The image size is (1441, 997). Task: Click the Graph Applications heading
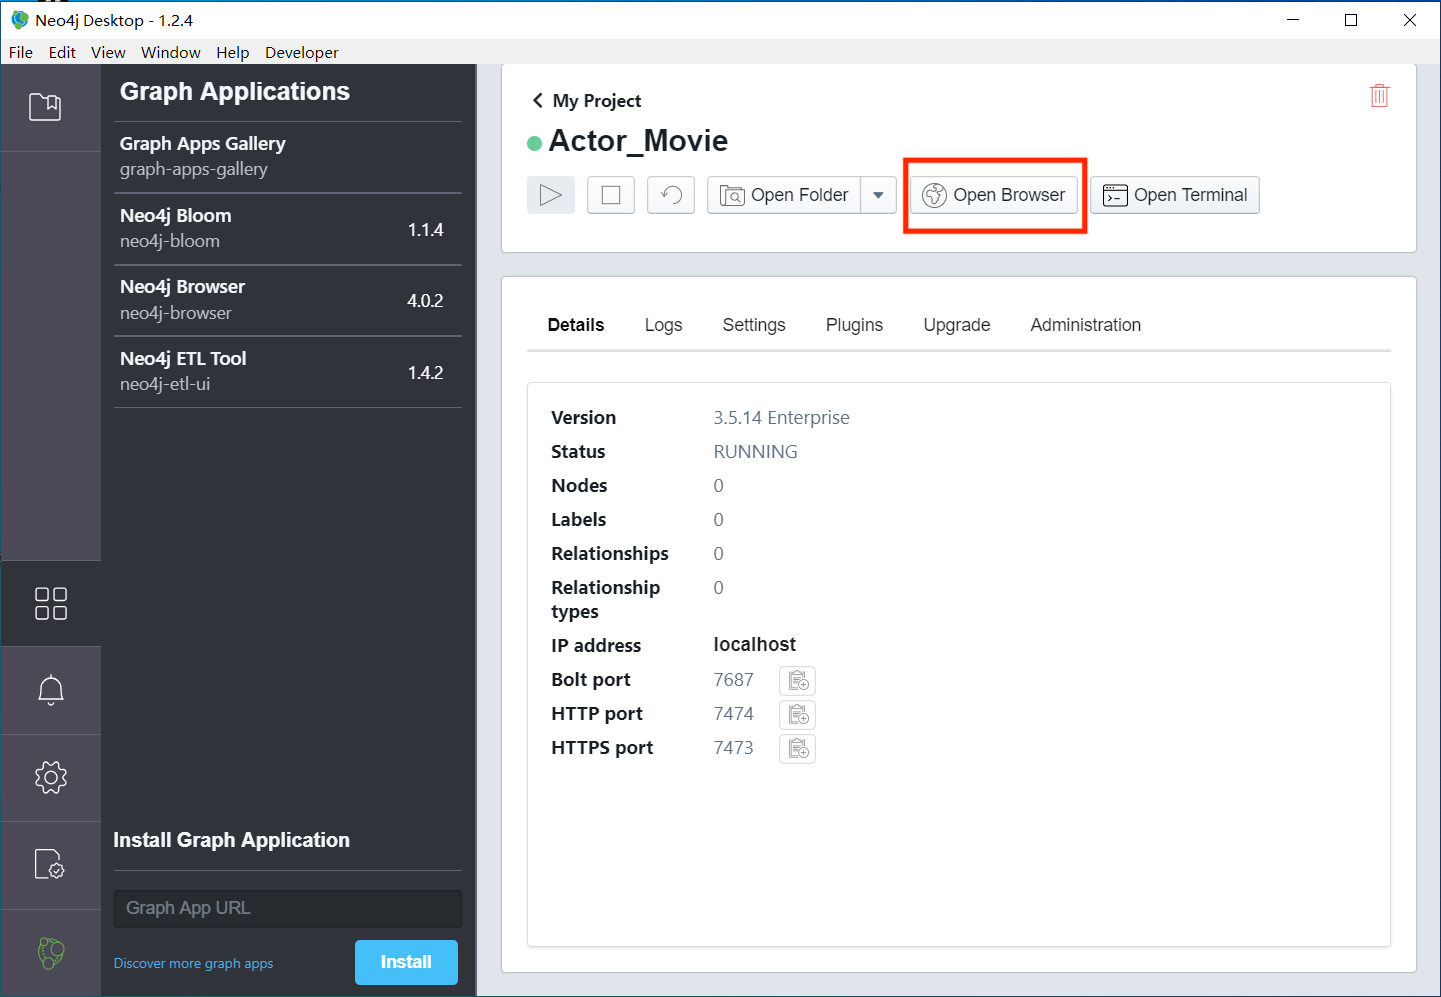pyautogui.click(x=235, y=91)
